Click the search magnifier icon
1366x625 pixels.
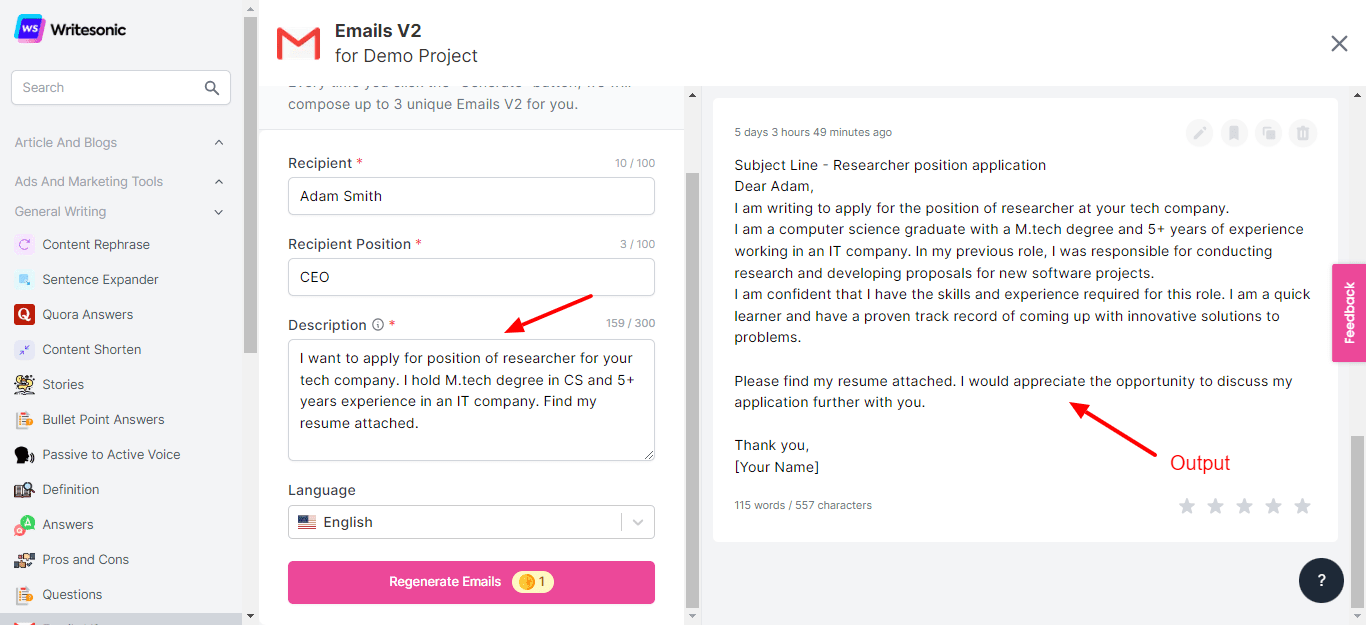point(212,88)
